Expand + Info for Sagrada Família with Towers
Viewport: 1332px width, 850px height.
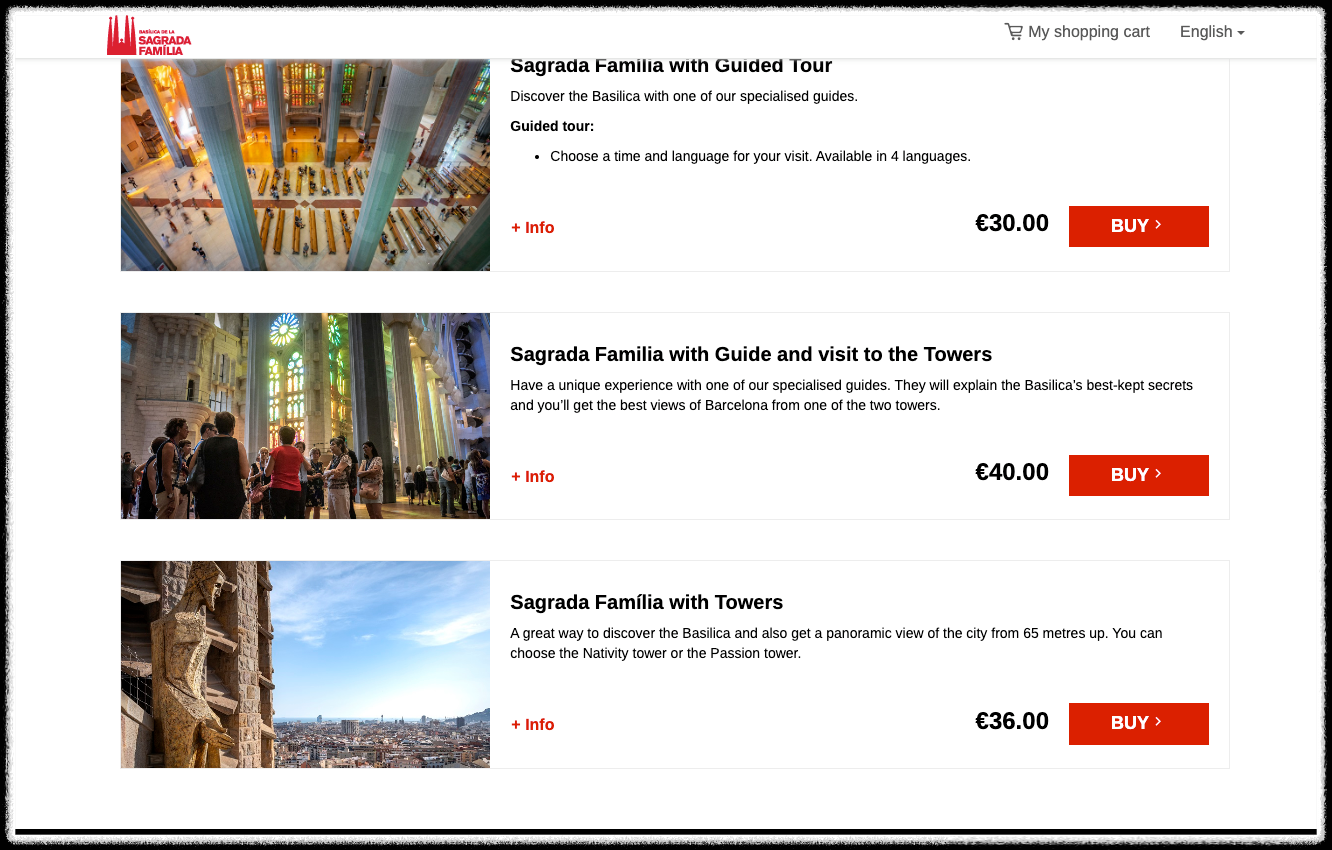533,725
